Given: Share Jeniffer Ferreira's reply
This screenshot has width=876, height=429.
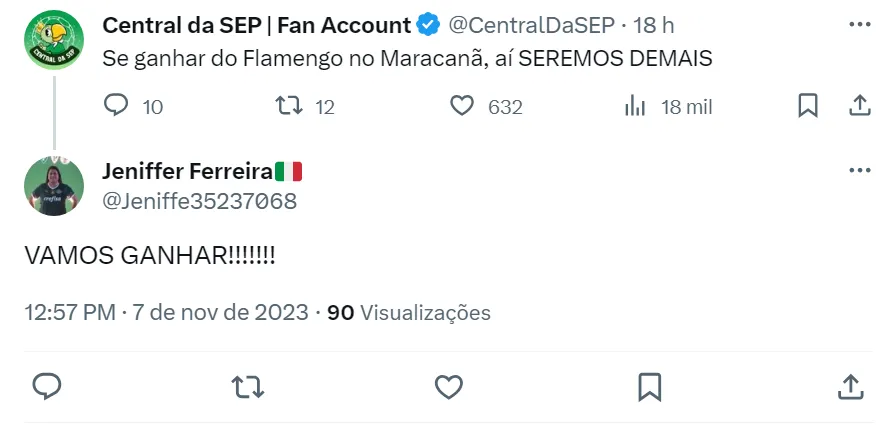Looking at the screenshot, I should [850, 386].
